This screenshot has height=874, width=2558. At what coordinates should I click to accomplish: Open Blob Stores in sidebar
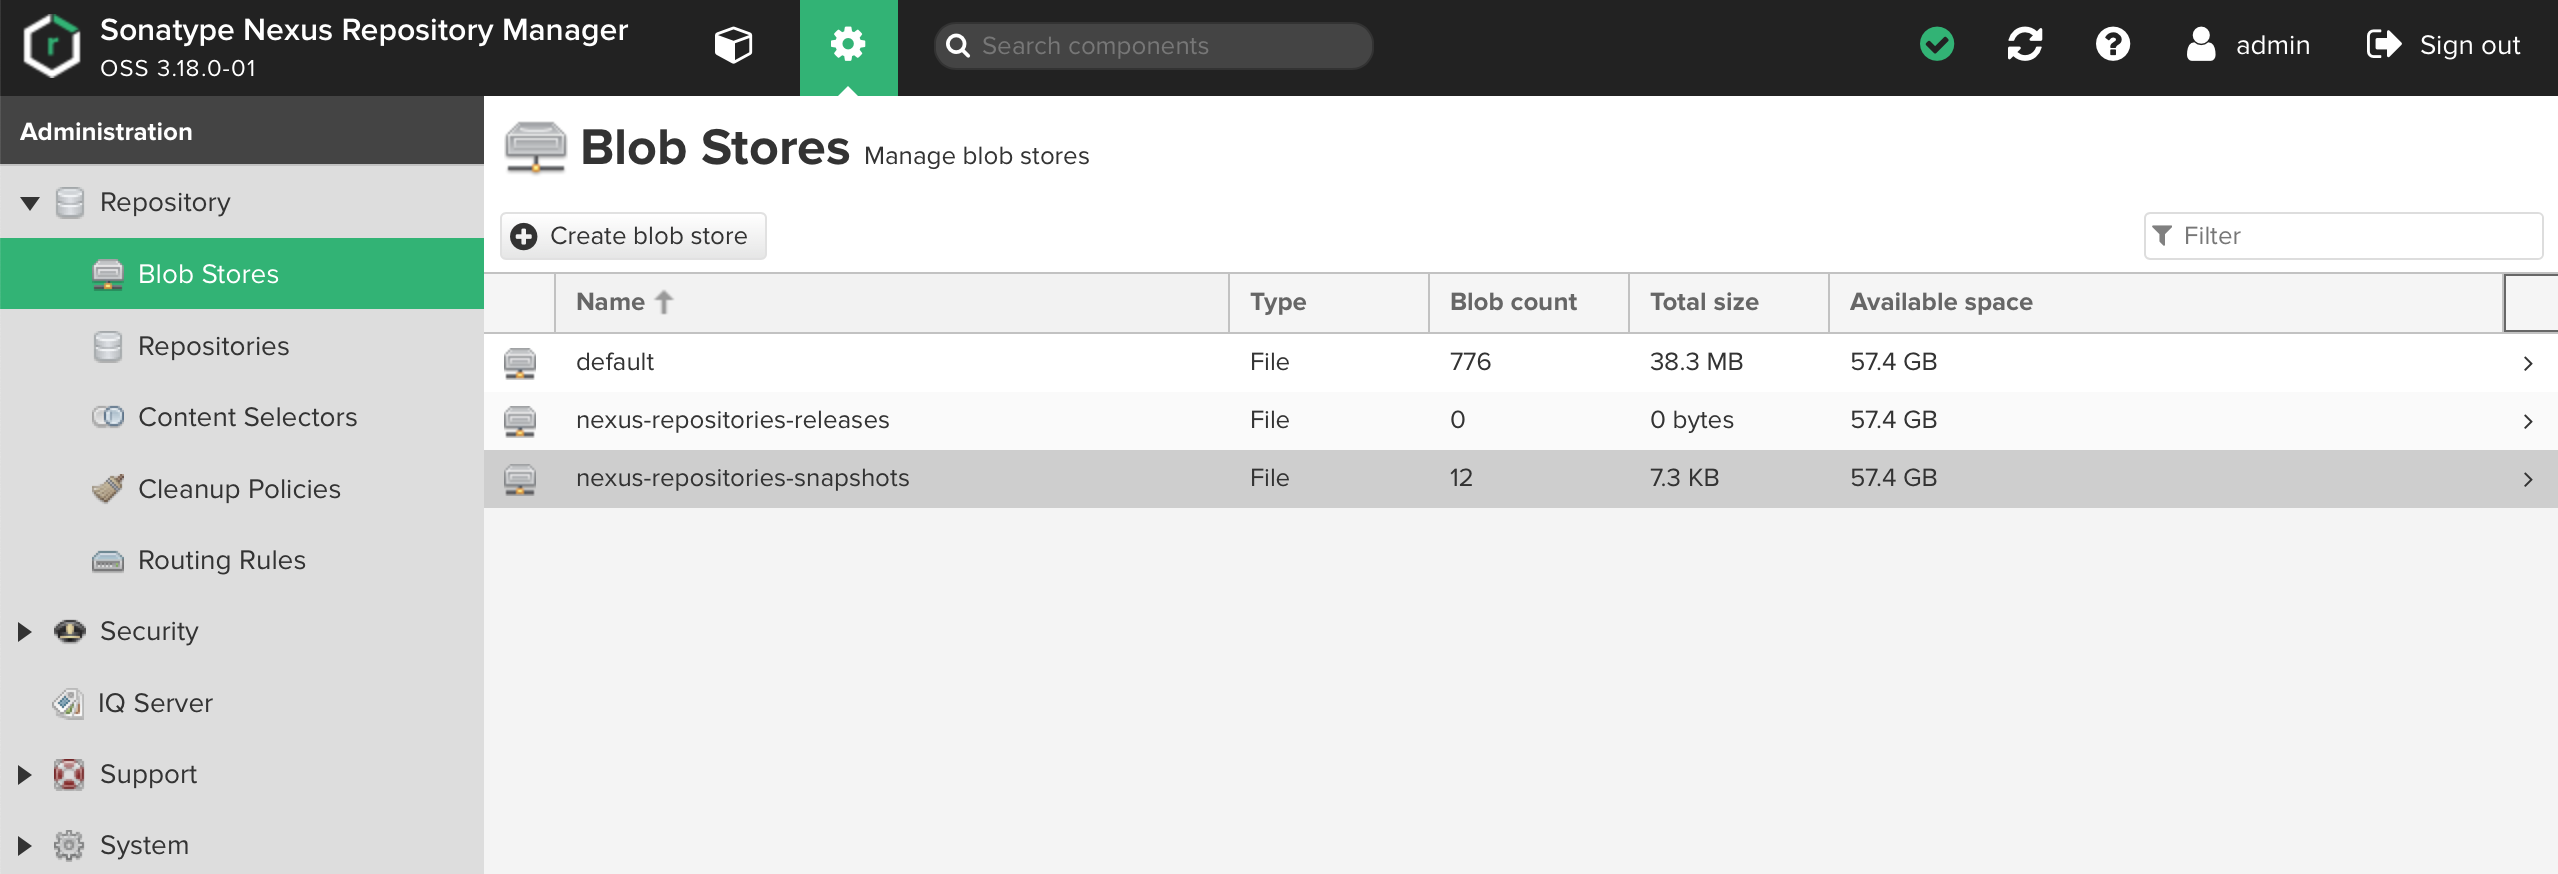[242, 274]
